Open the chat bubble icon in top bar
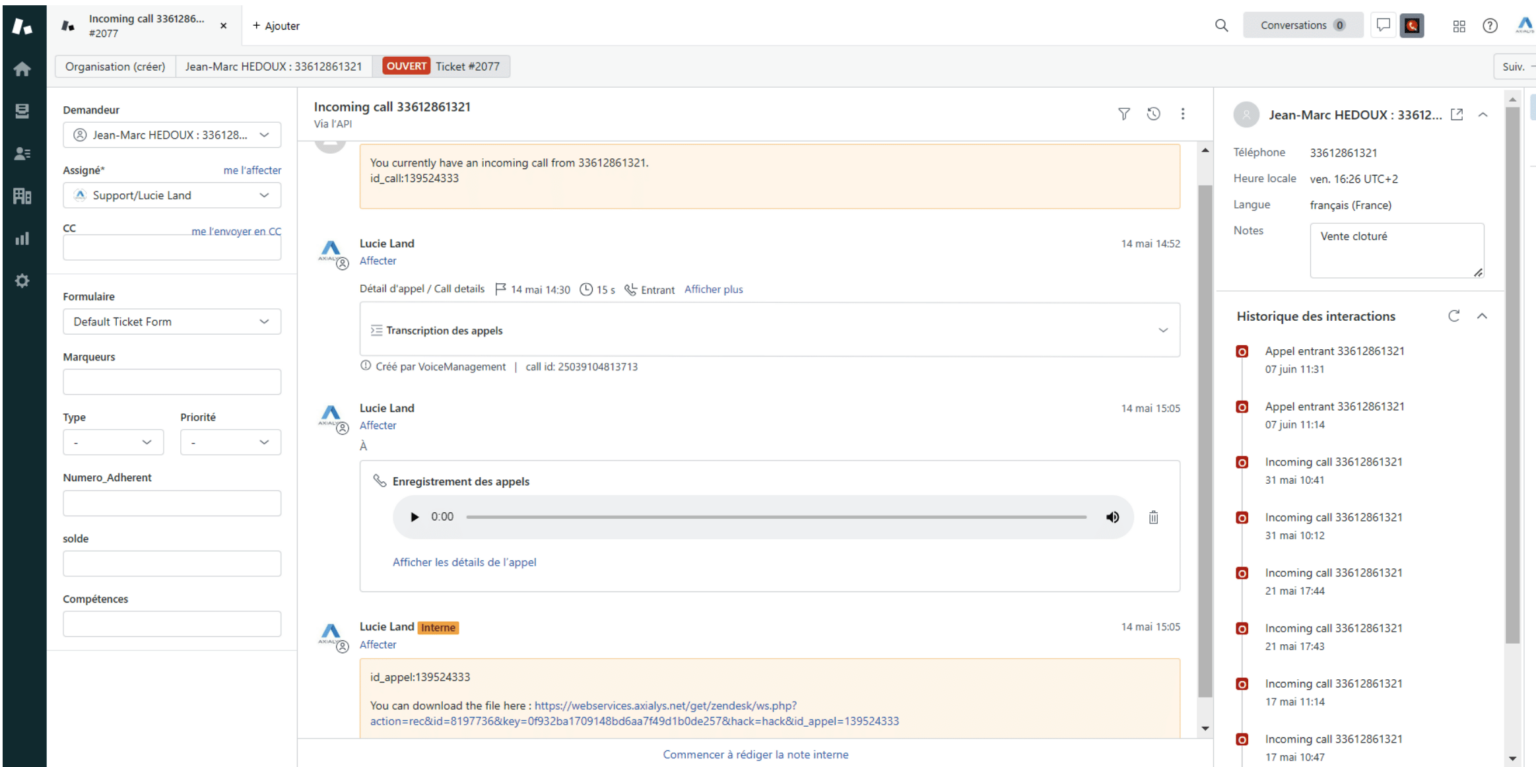The width and height of the screenshot is (1536, 767). click(1384, 26)
